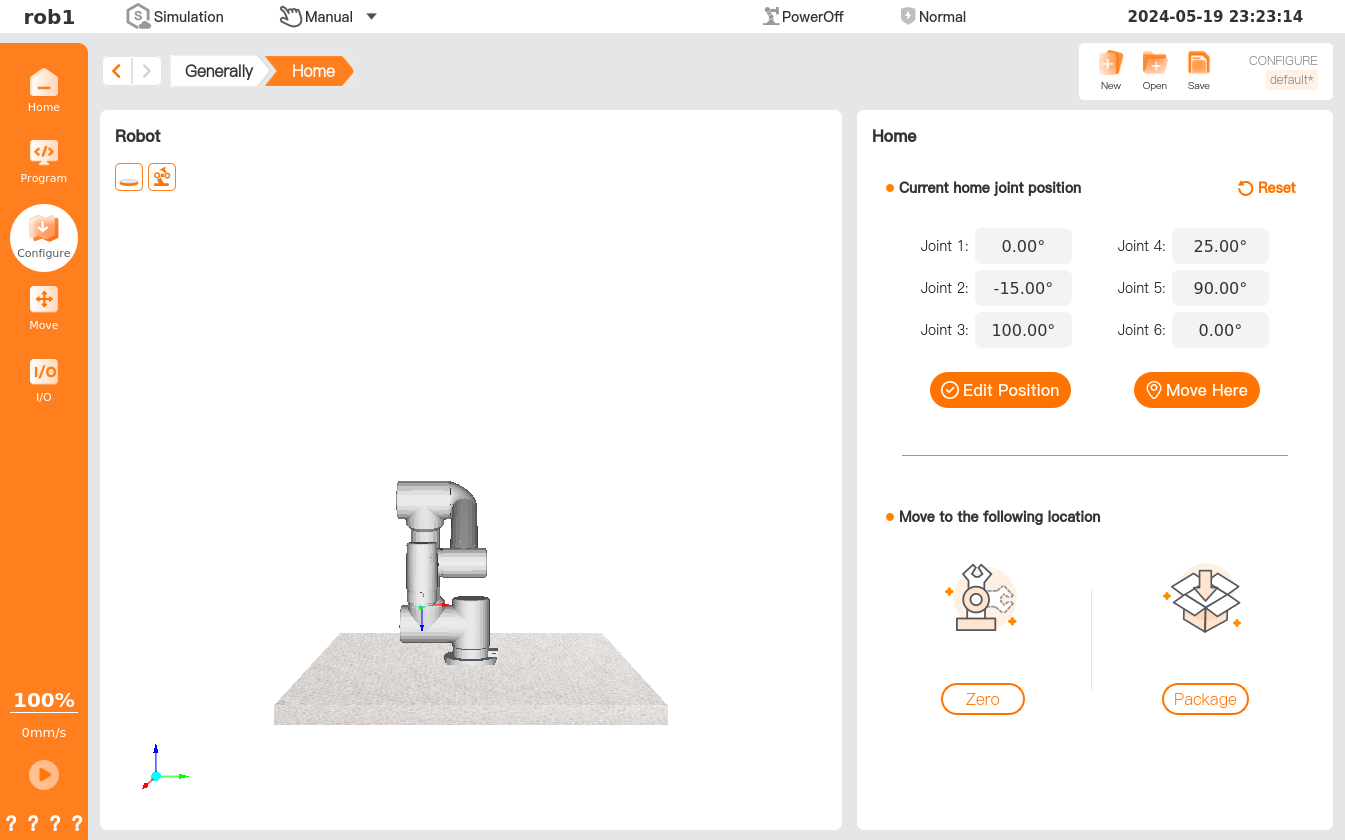Click the Joint 3 value field
Image resolution: width=1345 pixels, height=840 pixels.
1022,330
